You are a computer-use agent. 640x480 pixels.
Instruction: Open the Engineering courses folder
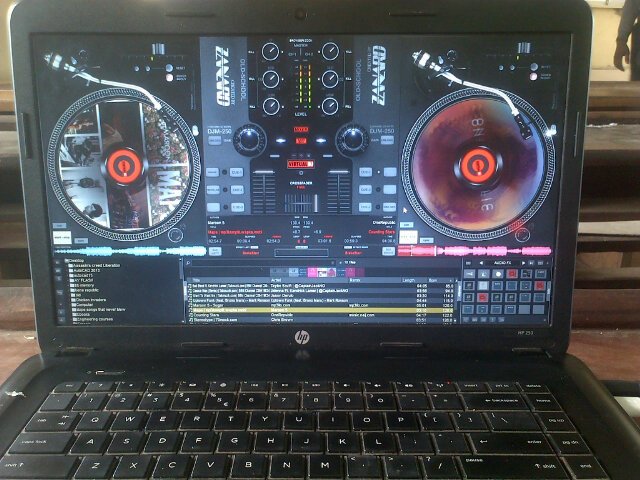95,319
